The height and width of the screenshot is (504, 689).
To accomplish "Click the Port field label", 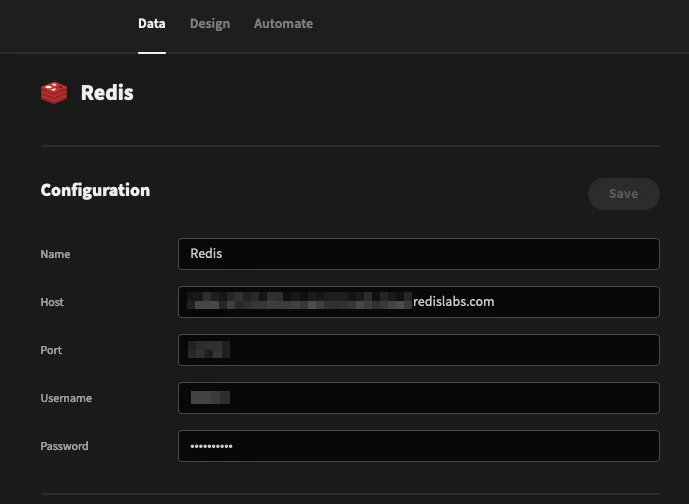I will point(51,350).
